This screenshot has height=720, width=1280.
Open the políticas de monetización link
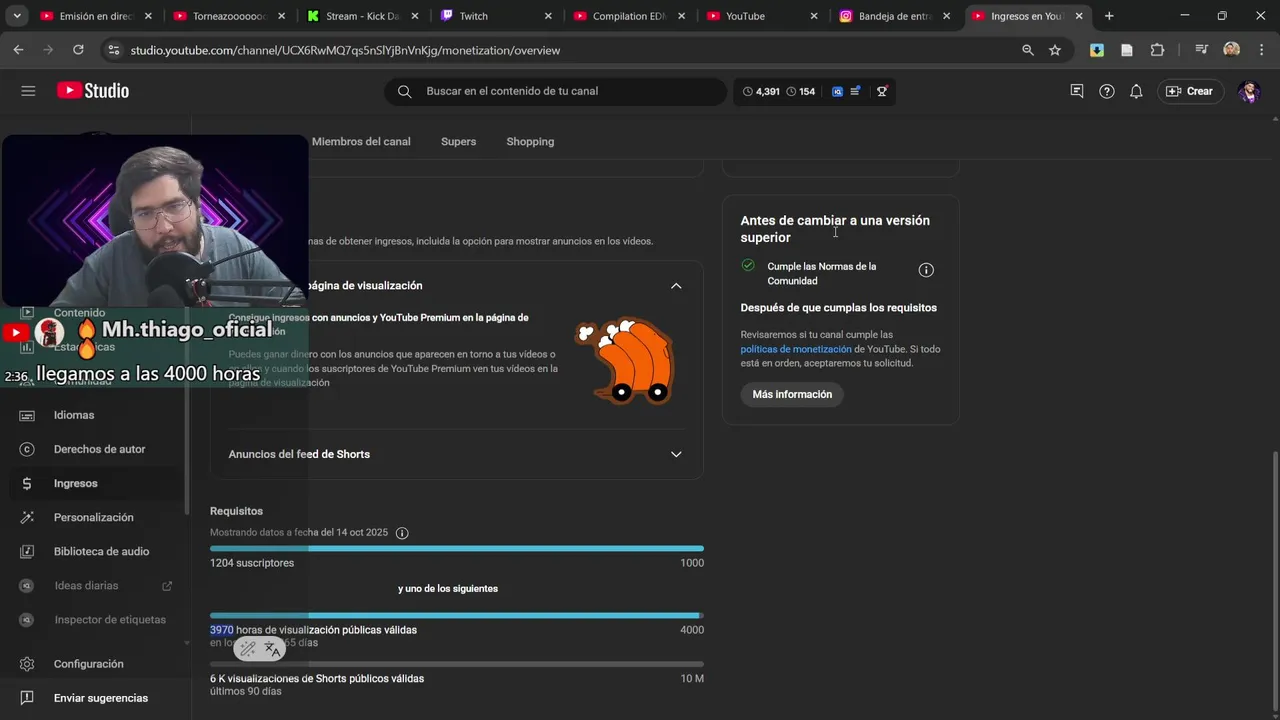tap(796, 349)
